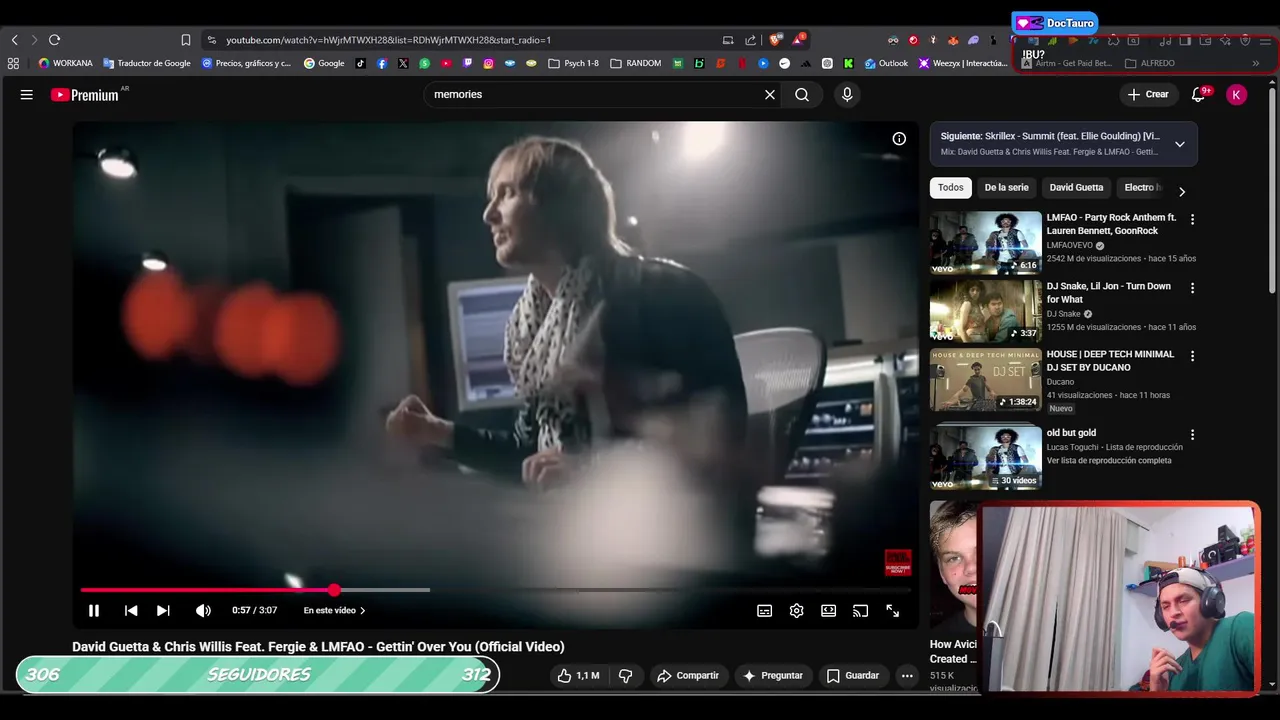
Task: Reload the page
Action: (54, 40)
